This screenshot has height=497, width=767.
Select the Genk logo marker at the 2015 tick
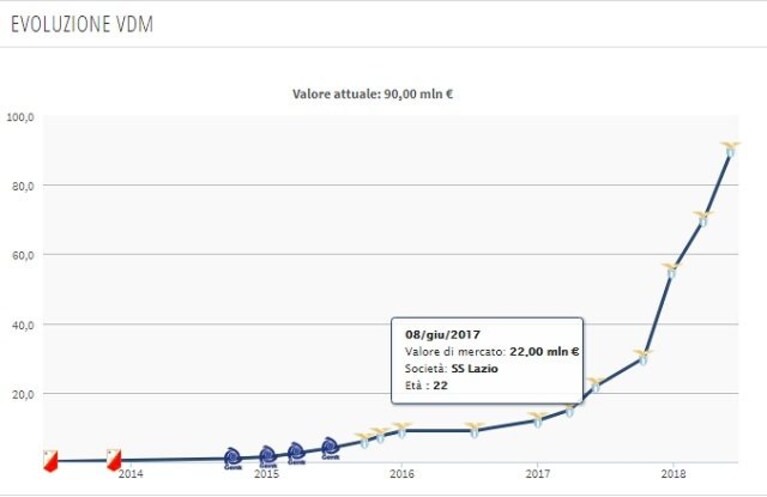click(x=268, y=457)
